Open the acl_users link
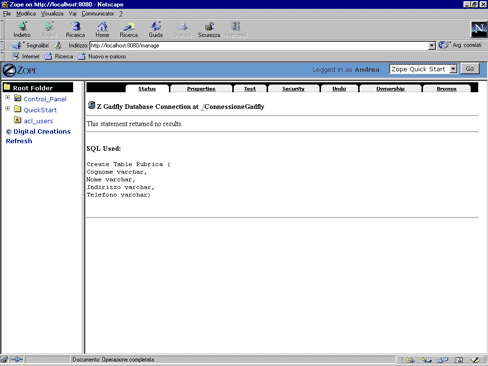This screenshot has height=366, width=488. (x=38, y=121)
